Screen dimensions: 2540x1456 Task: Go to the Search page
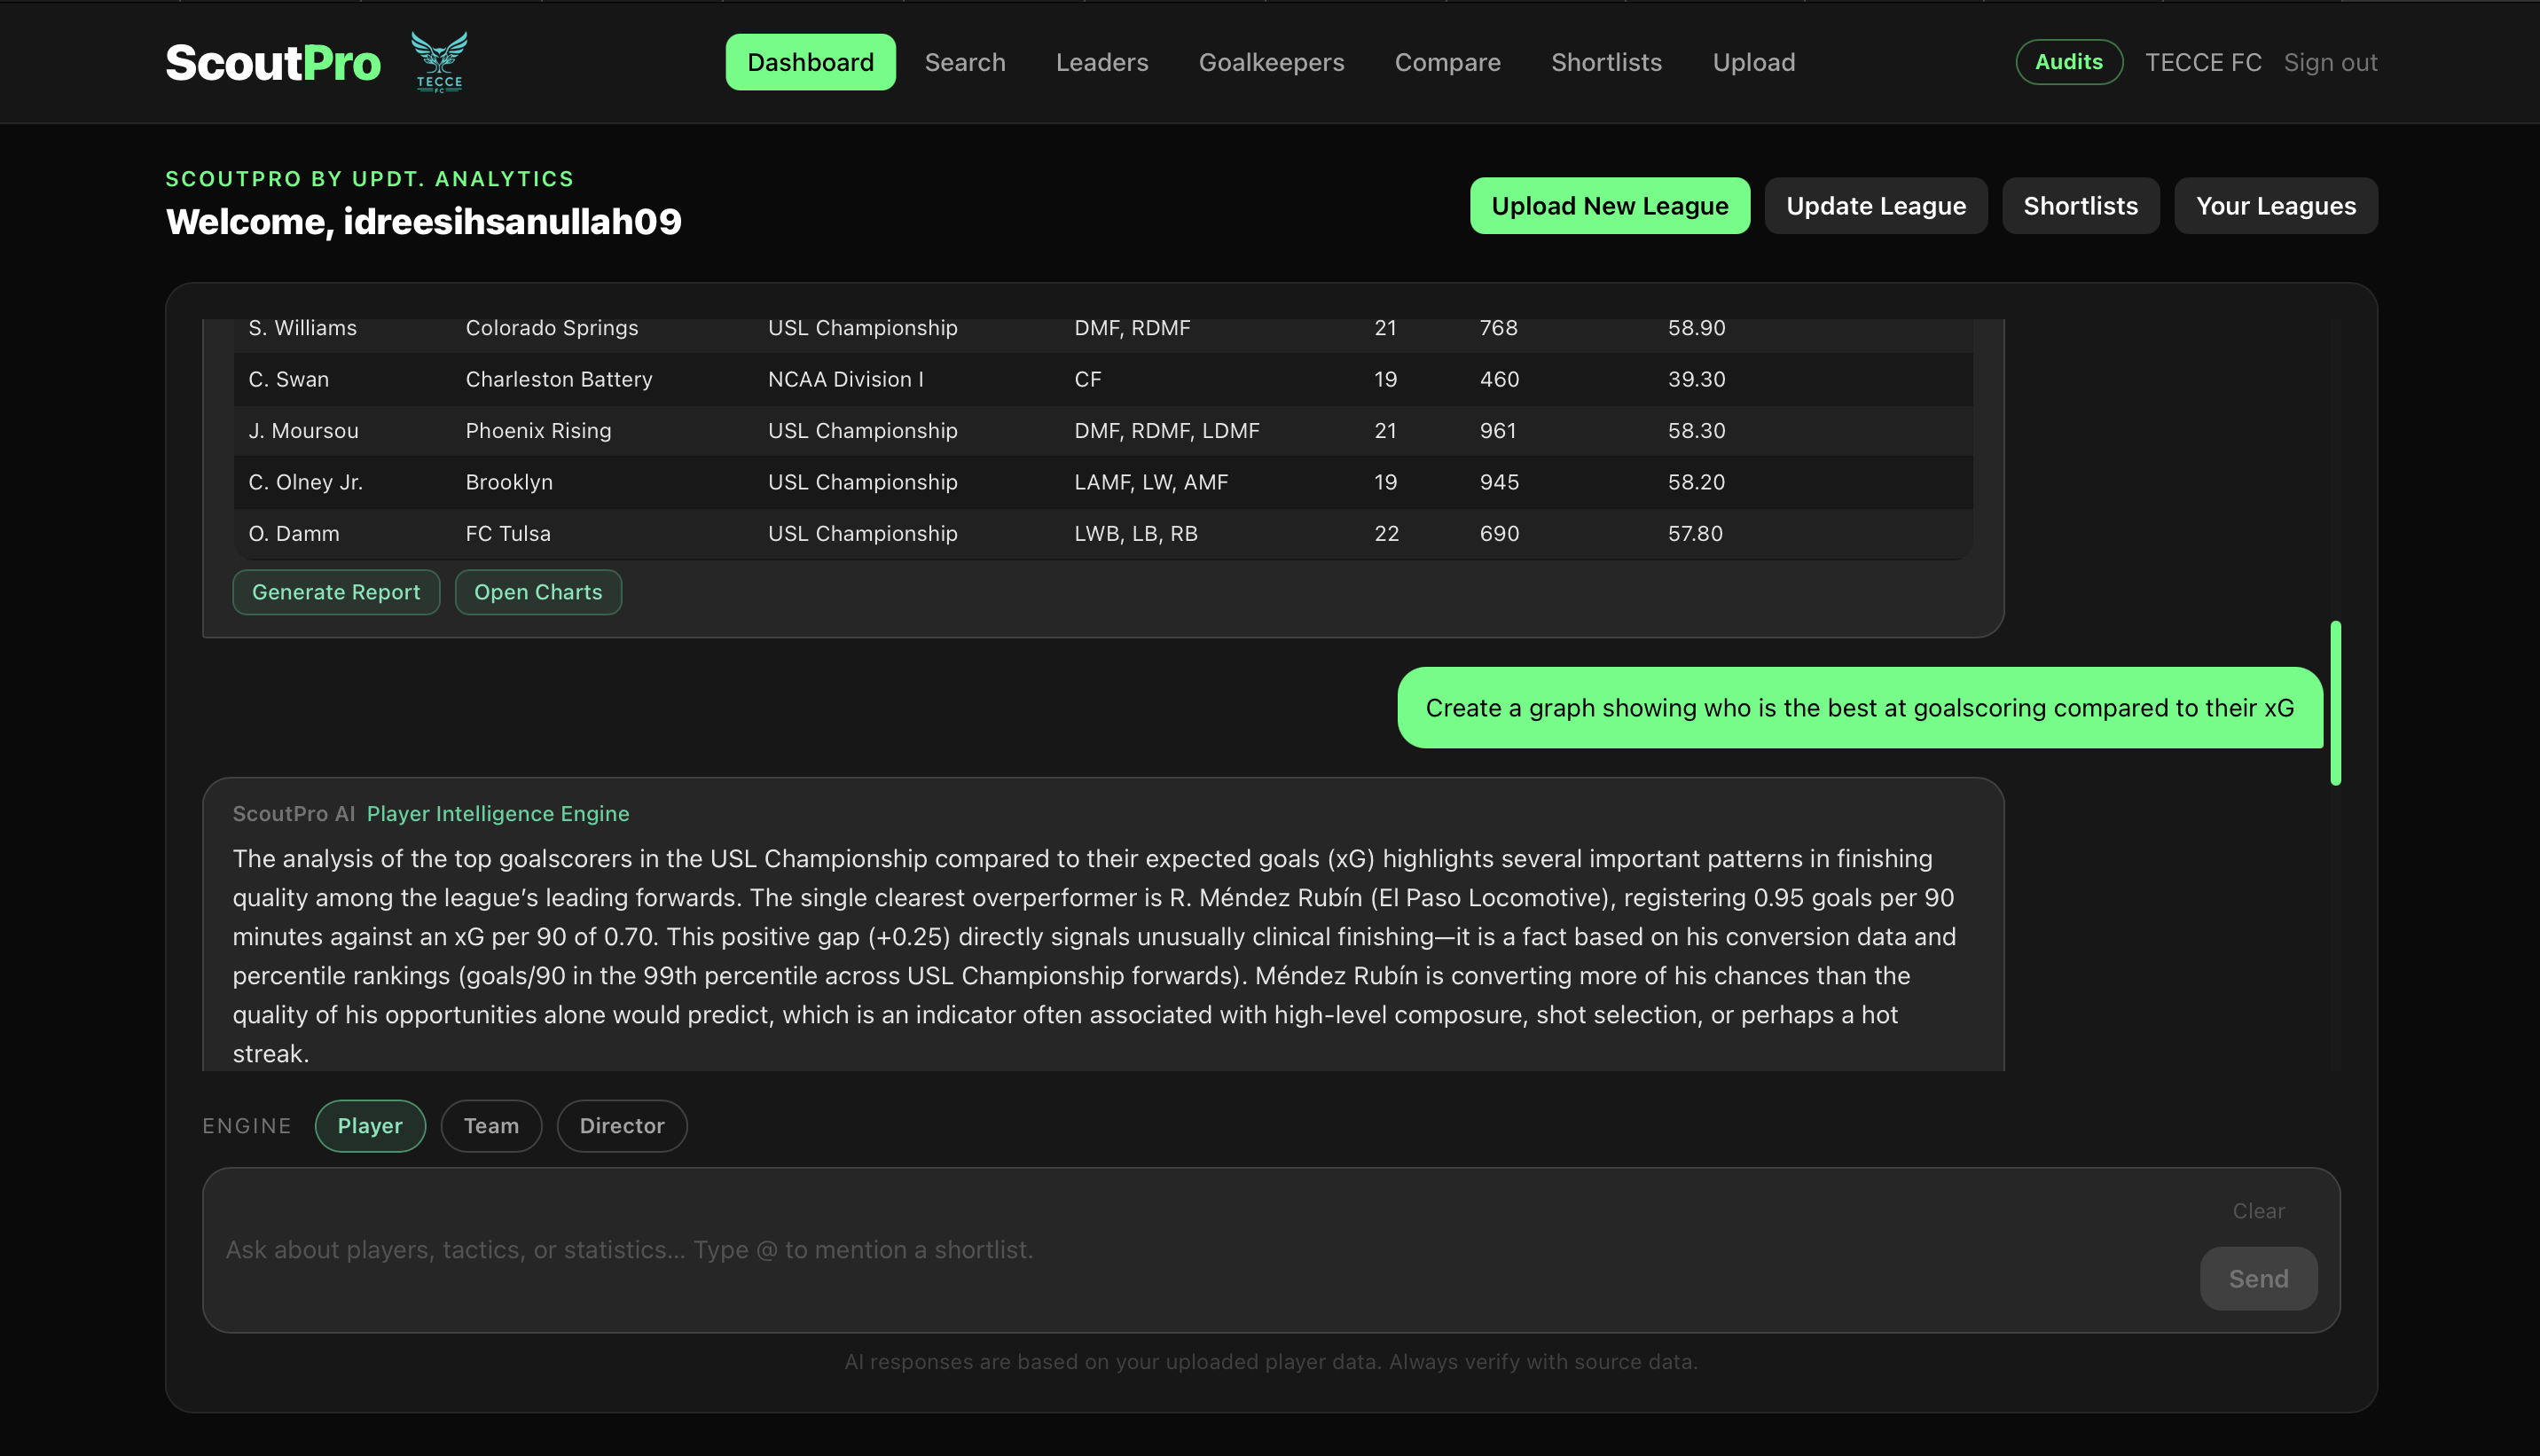click(965, 62)
